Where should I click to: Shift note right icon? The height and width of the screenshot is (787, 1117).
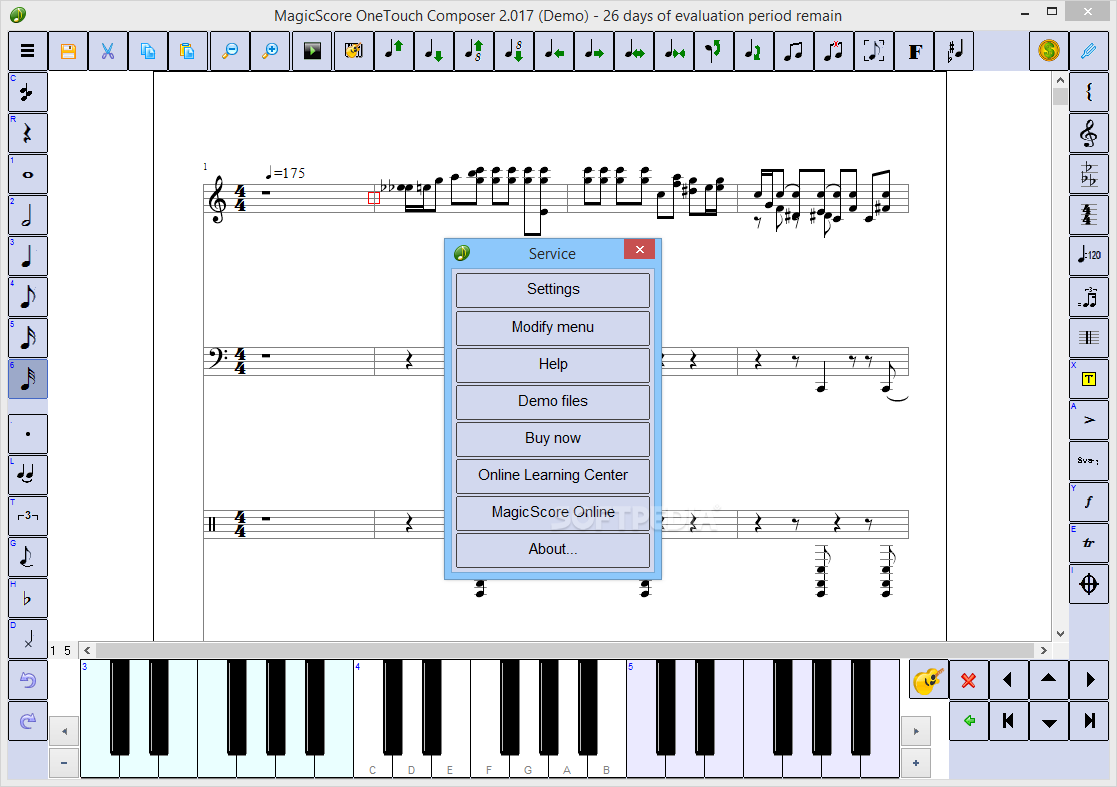point(593,51)
